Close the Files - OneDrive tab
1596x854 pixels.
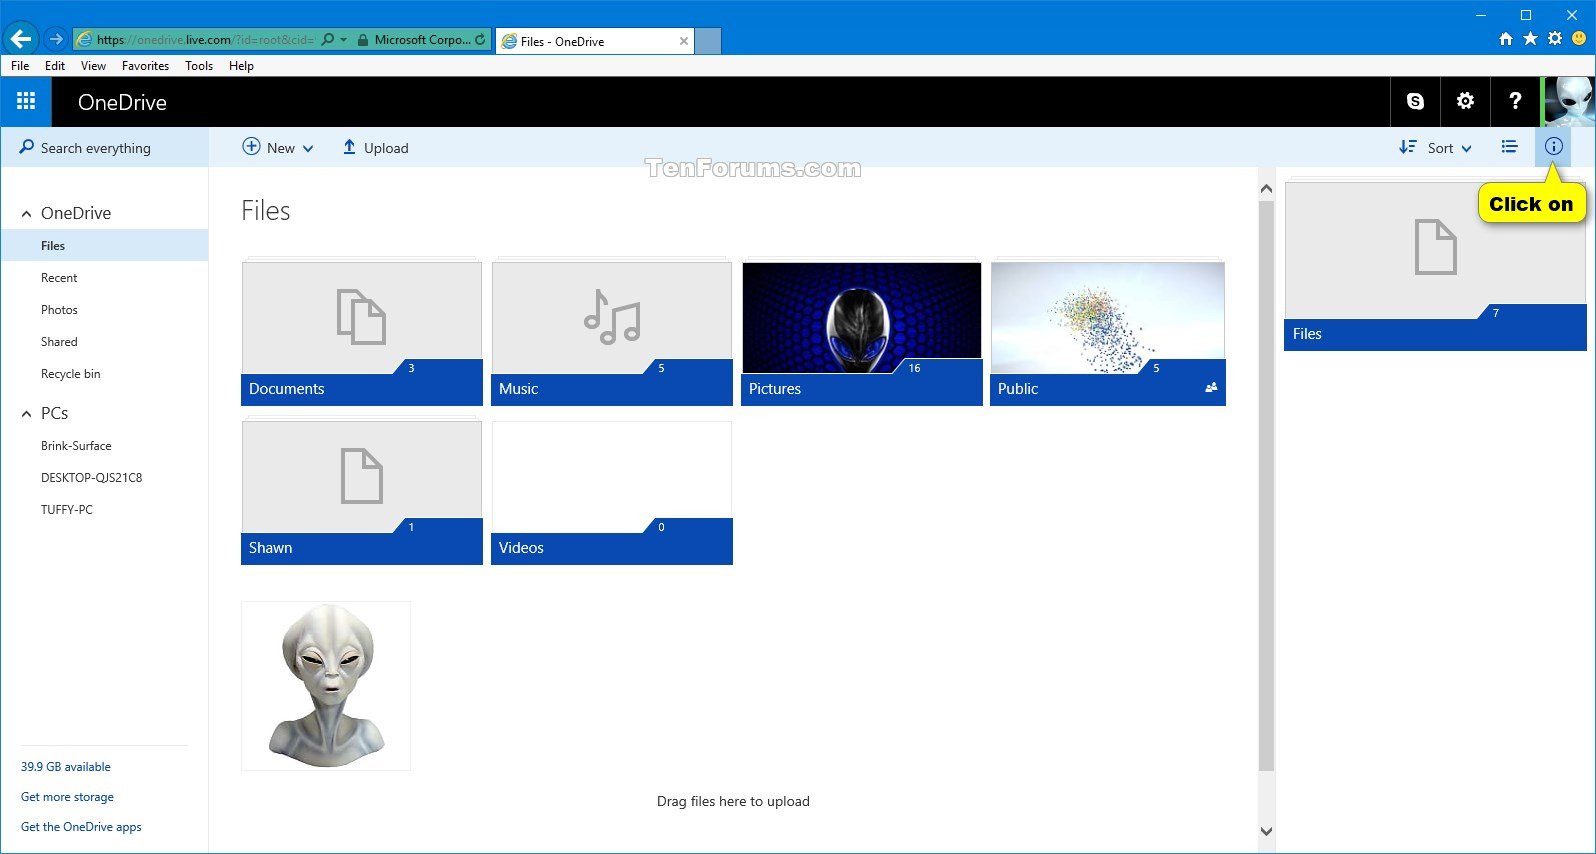(684, 41)
